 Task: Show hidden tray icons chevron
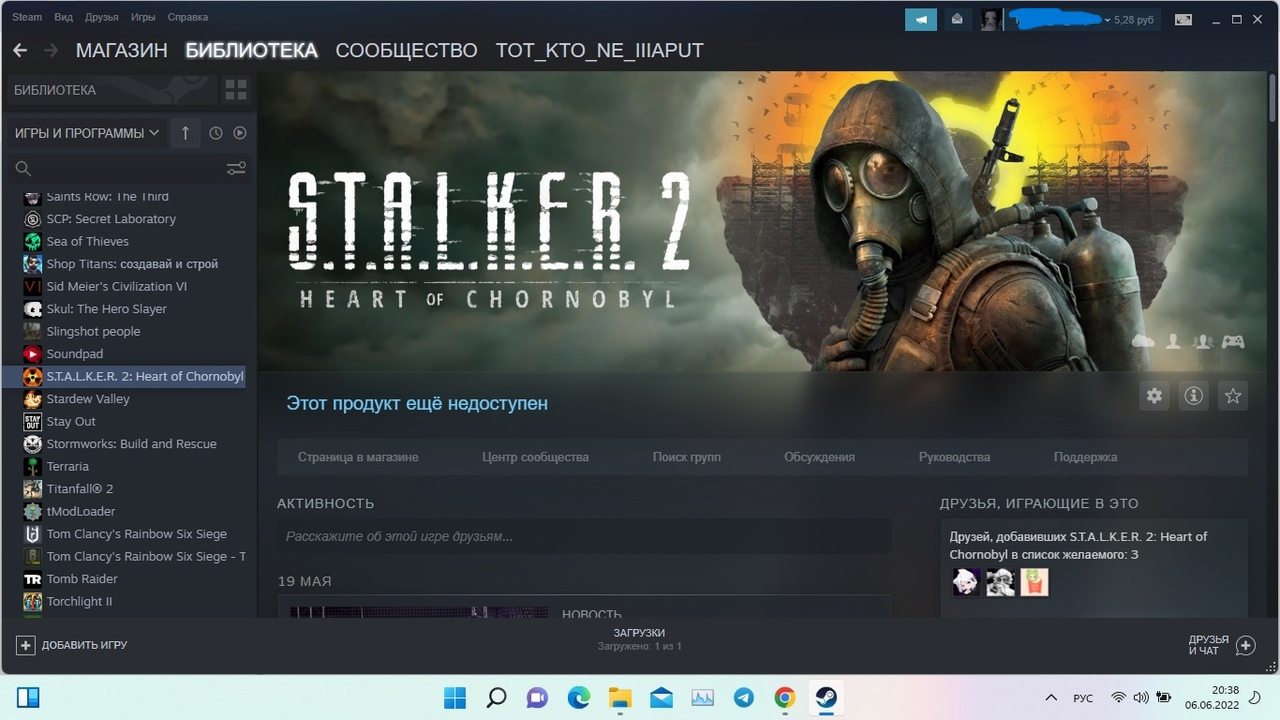[1051, 697]
